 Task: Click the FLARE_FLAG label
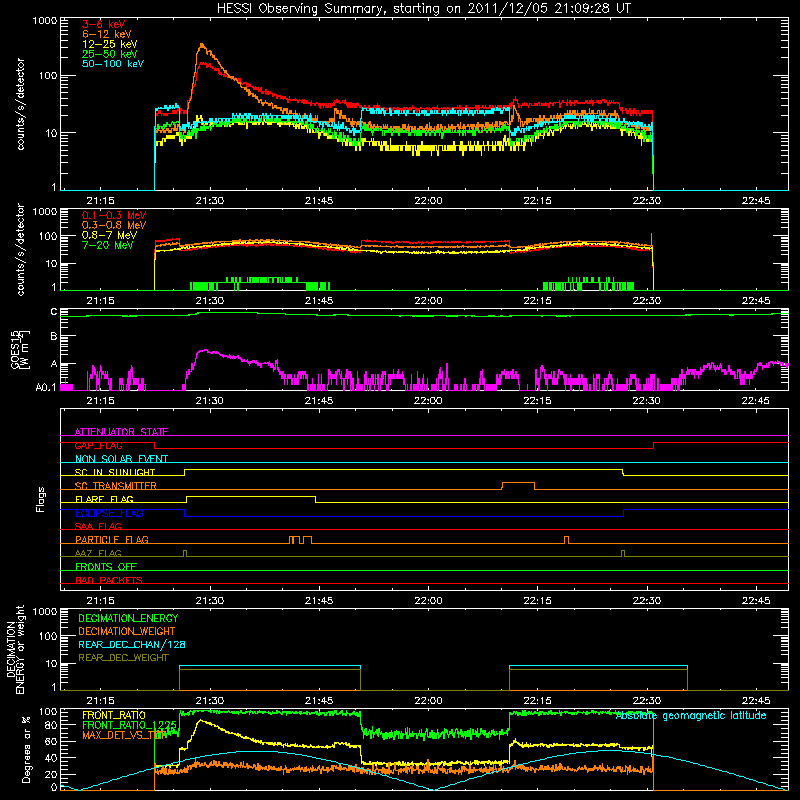tap(104, 499)
